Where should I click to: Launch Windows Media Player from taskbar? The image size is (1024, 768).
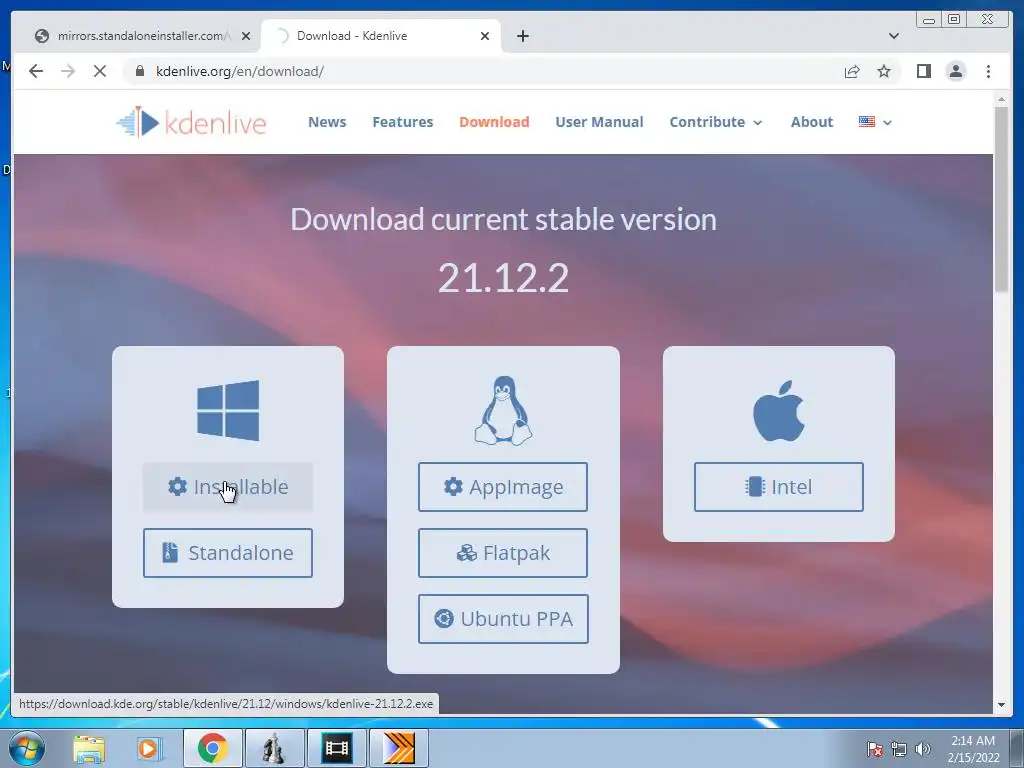coord(149,748)
